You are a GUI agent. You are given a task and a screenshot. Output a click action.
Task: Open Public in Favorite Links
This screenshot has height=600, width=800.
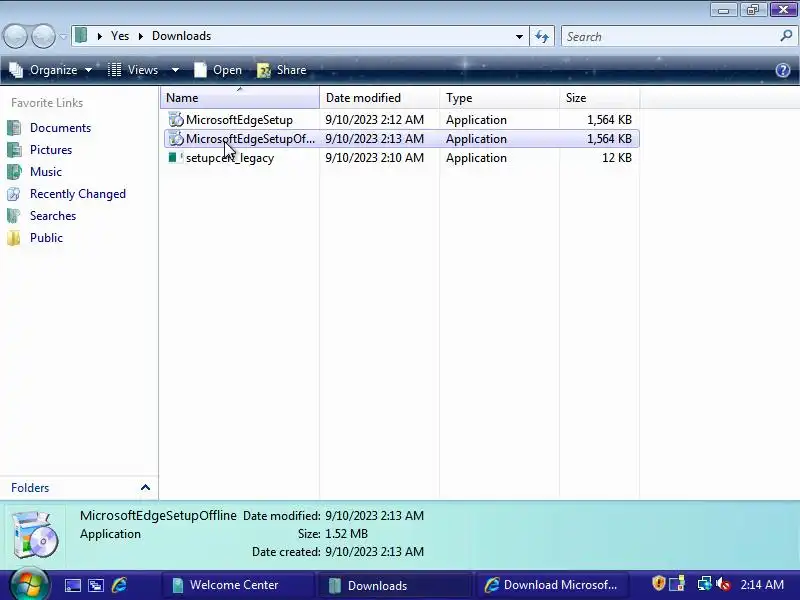[46, 238]
